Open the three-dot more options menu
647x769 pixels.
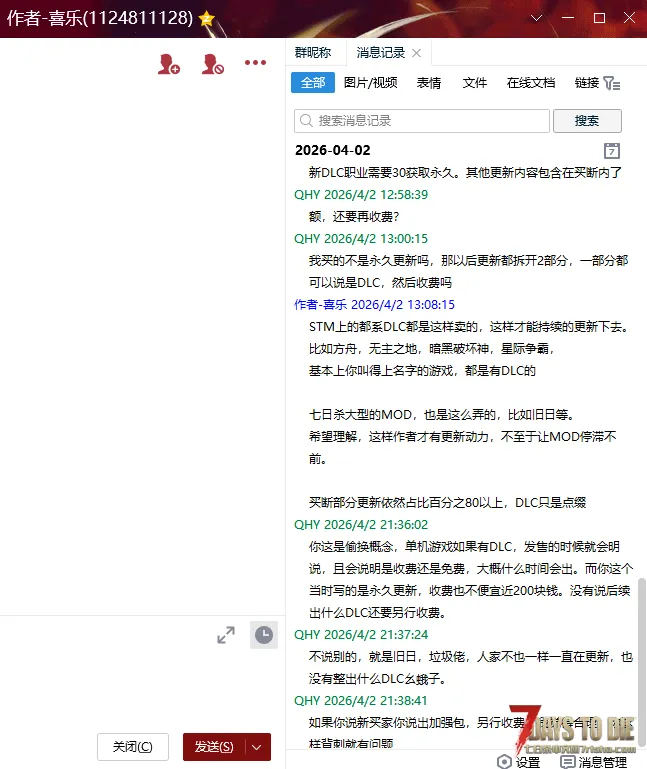(256, 63)
